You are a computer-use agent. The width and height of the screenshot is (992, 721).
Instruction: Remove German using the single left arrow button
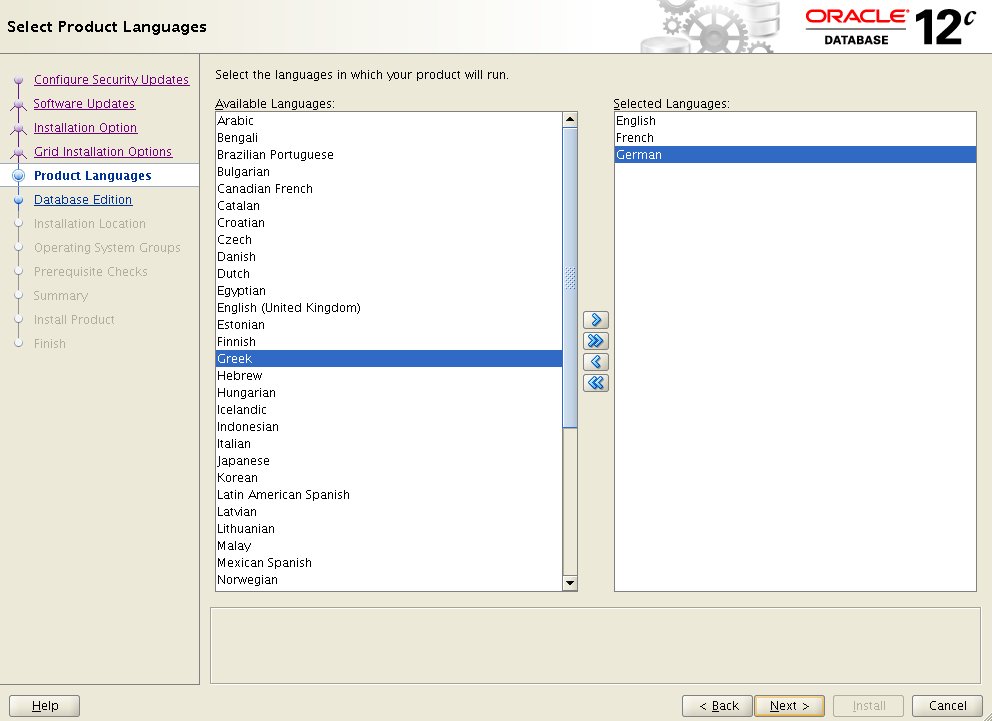595,362
